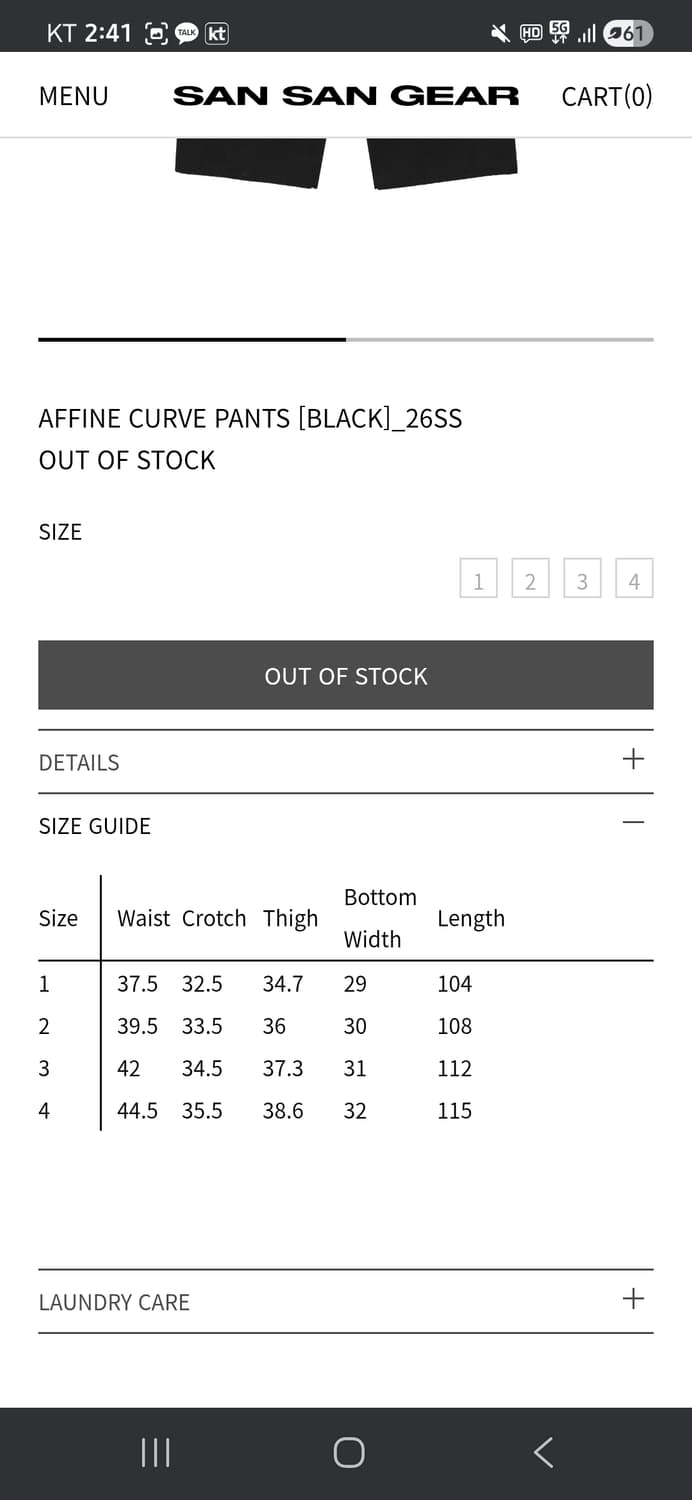Image resolution: width=692 pixels, height=1500 pixels.
Task: Collapse SIZE GUIDE minus icon
Action: [x=633, y=823]
